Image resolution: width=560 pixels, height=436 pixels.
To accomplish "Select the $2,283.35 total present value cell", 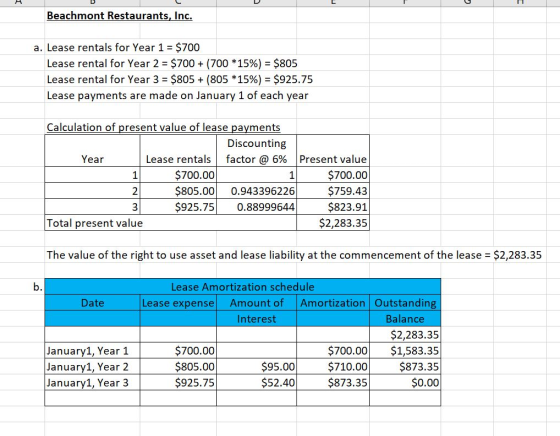I will click(333, 223).
